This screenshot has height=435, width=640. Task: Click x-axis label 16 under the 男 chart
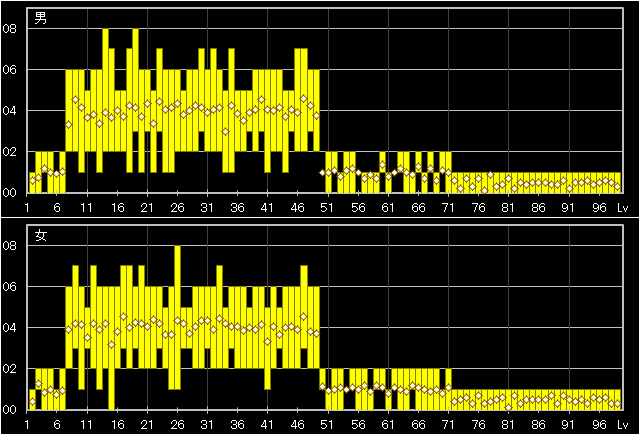click(117, 208)
